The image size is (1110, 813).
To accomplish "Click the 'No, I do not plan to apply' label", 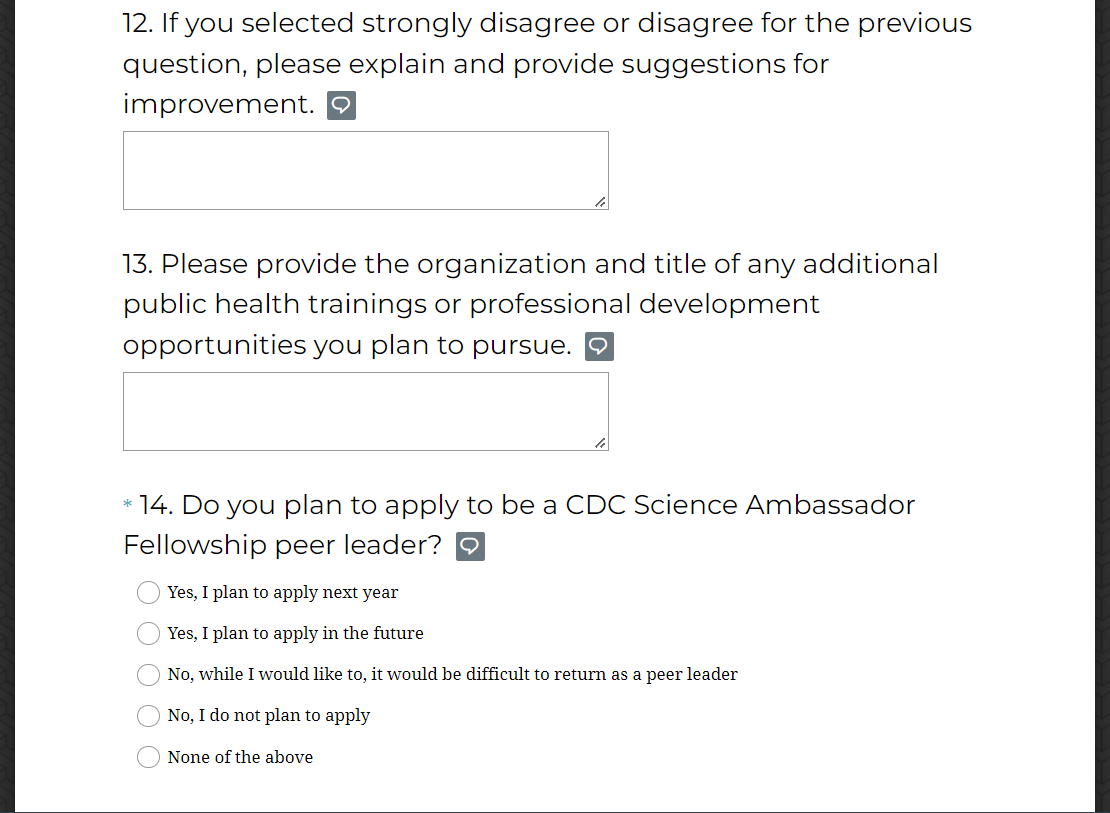I will (x=268, y=716).
